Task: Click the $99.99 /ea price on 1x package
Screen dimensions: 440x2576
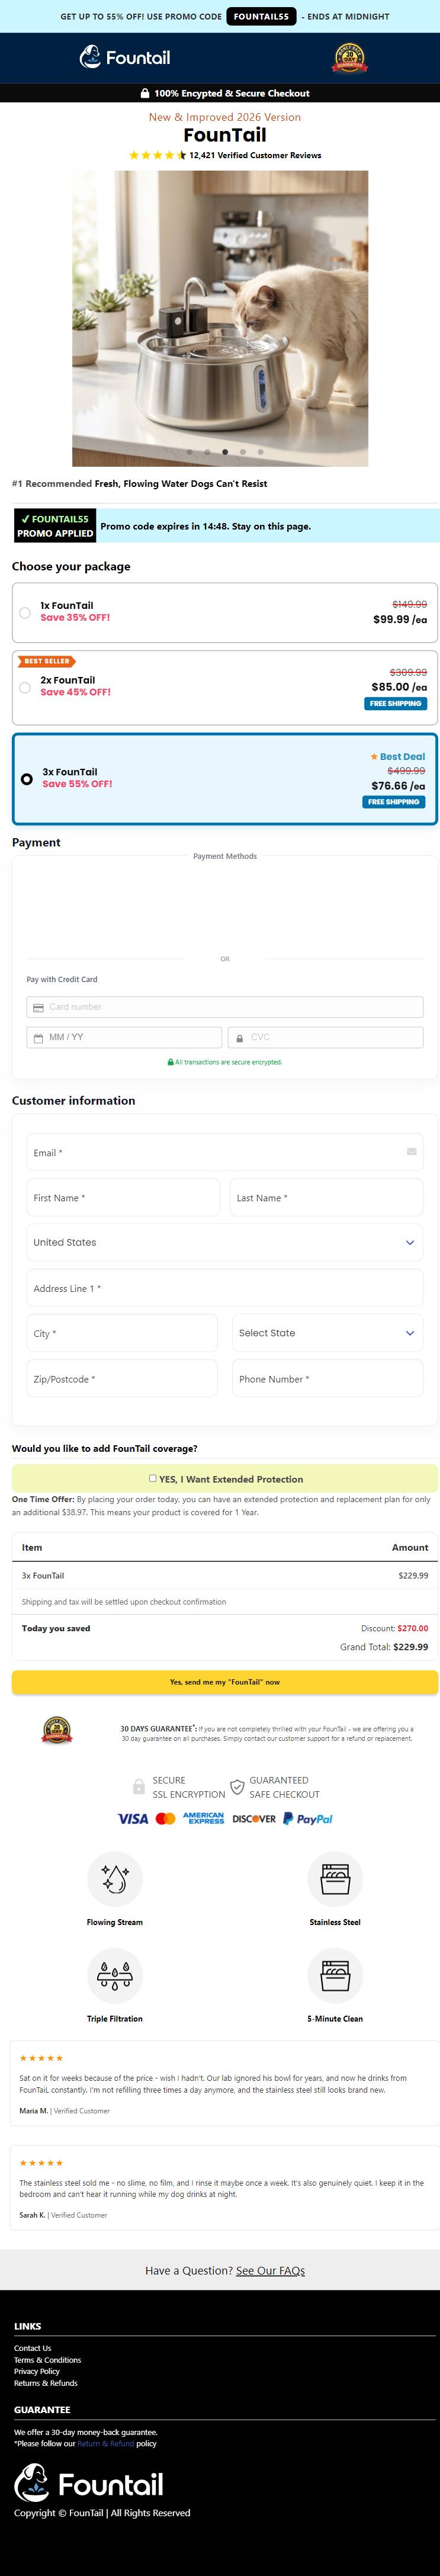Action: point(400,620)
